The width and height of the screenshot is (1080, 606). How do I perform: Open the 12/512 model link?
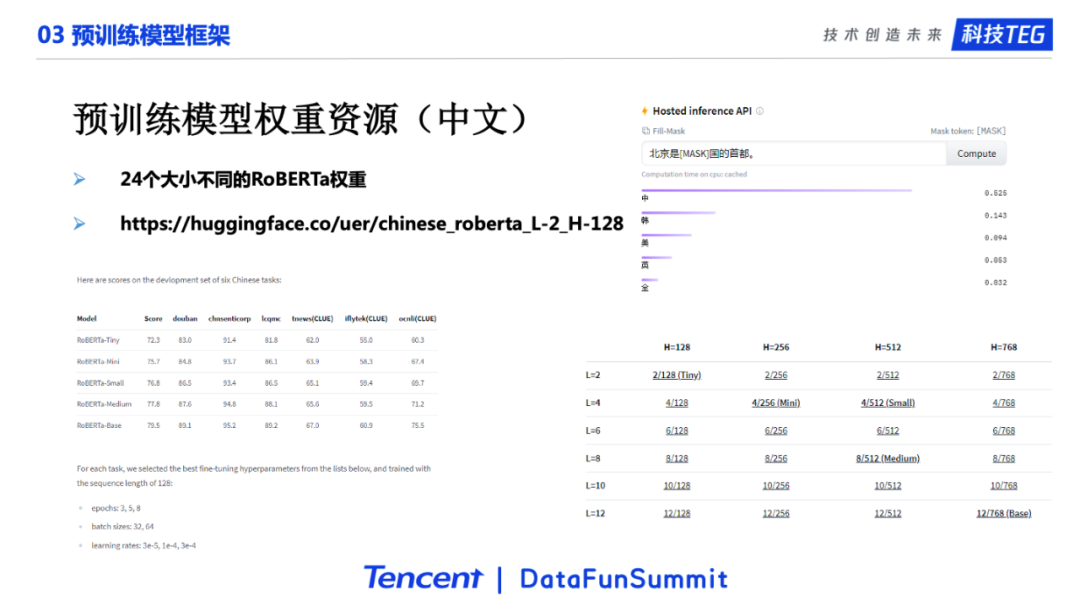(888, 513)
